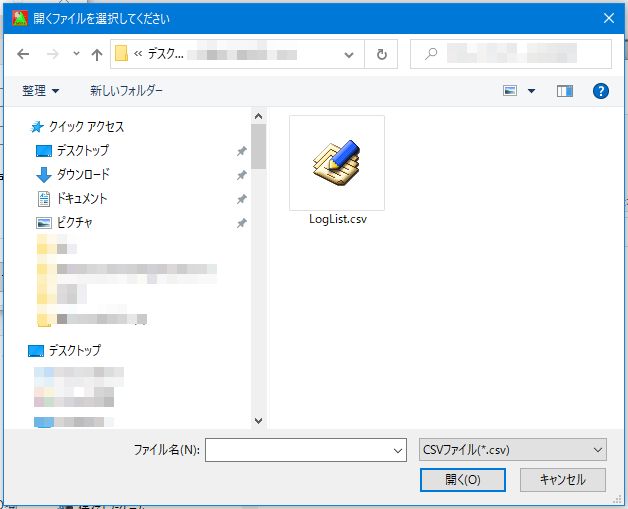Screen dimensions: 628x509
Task: Open デスクトップ under Quick Access
Action: pyautogui.click(x=83, y=151)
